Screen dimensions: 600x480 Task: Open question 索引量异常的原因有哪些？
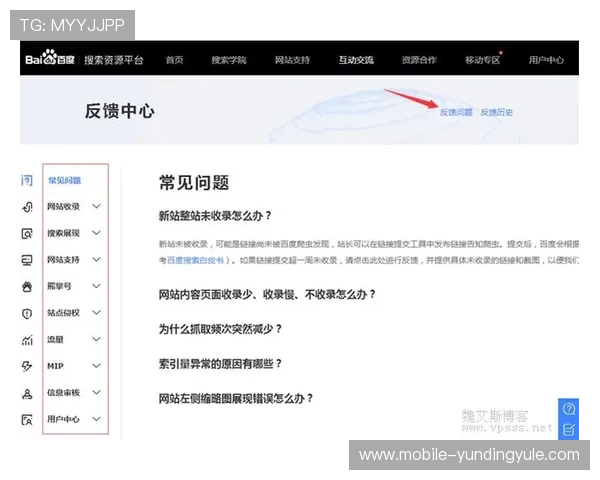click(220, 364)
